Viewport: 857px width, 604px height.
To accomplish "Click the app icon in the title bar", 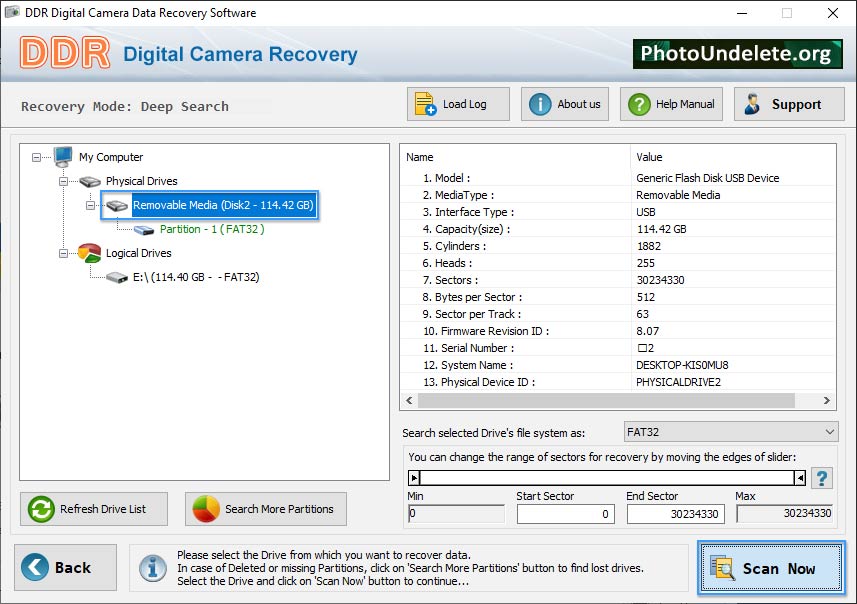I will pos(12,12).
